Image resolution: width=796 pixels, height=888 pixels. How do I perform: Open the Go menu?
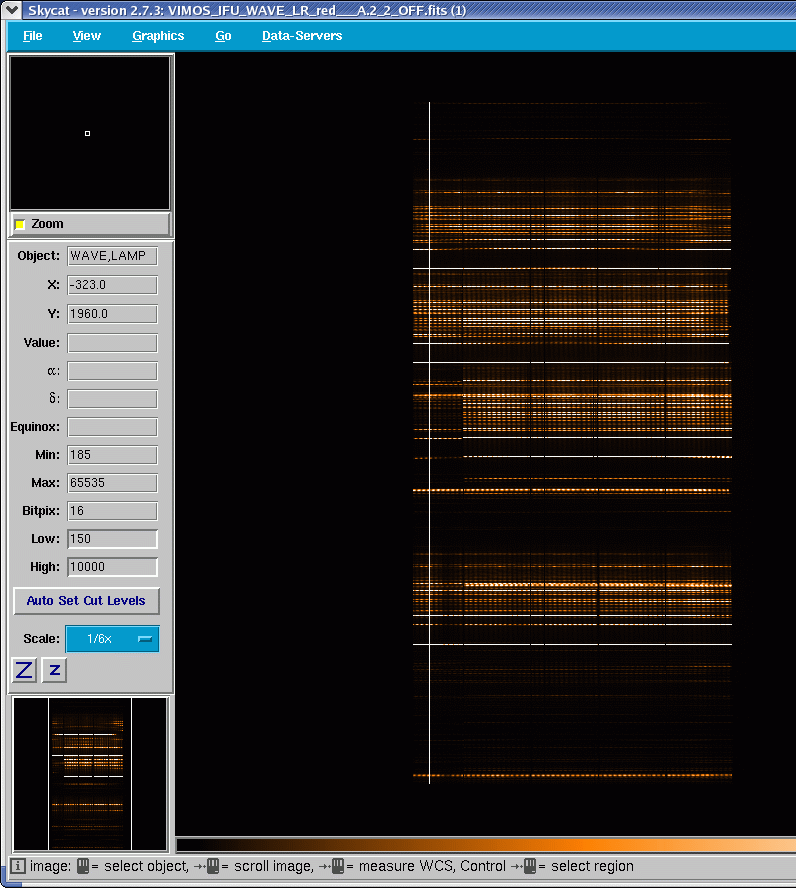point(223,36)
